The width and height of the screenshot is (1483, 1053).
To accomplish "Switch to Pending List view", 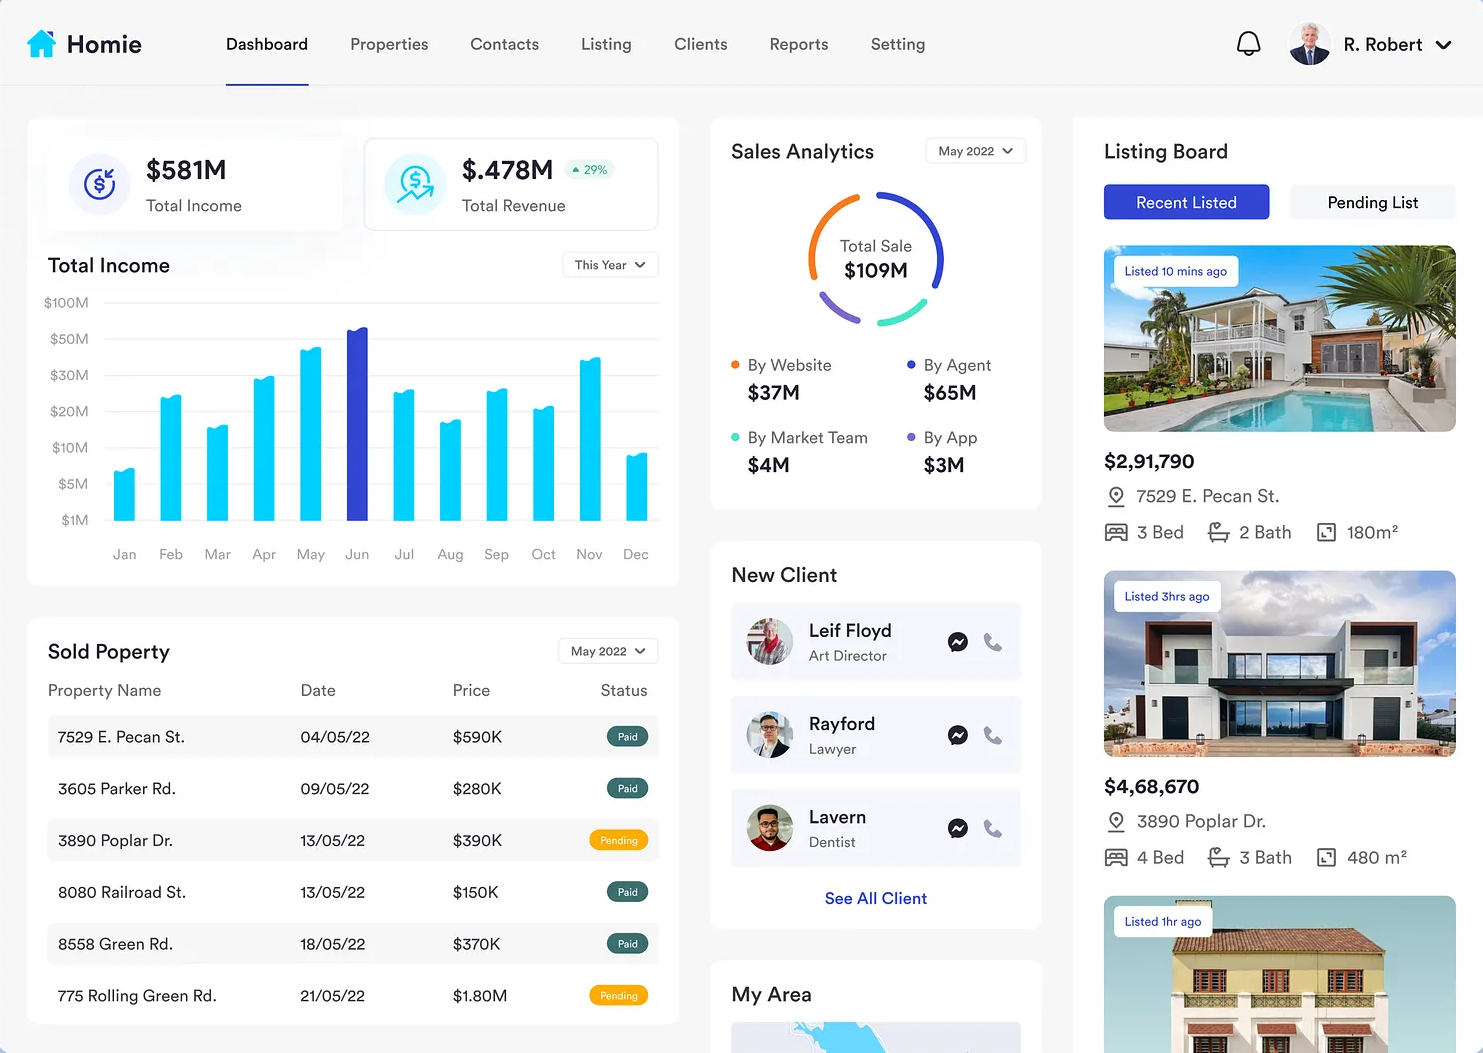I will [x=1372, y=202].
